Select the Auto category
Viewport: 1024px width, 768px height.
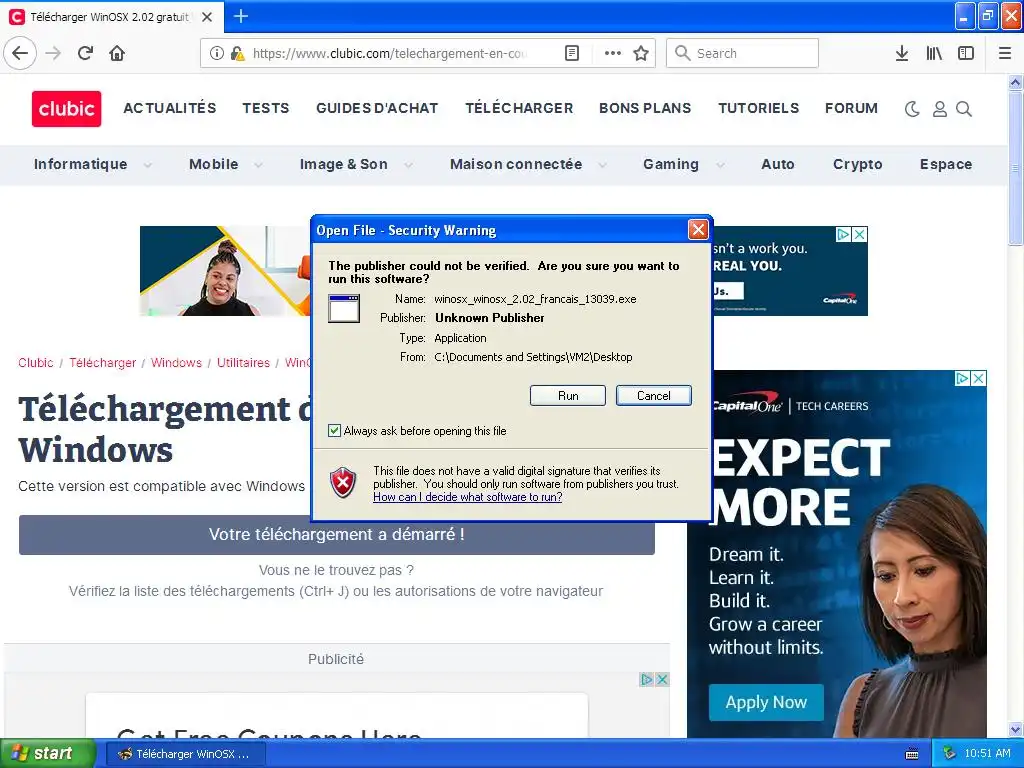[778, 164]
